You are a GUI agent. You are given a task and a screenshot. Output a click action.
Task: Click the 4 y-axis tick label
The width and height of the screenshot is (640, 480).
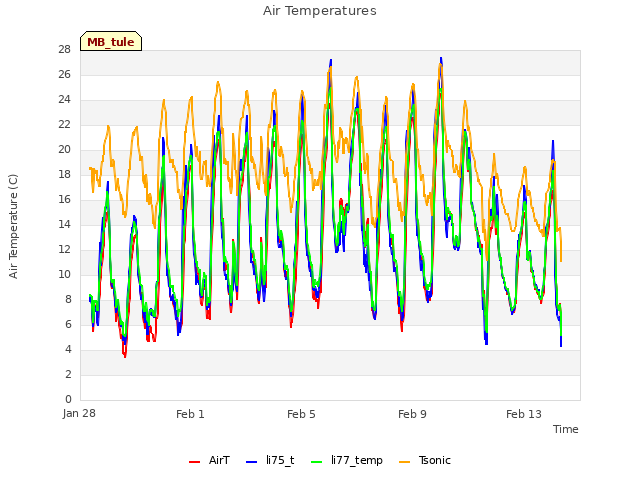pos(68,349)
